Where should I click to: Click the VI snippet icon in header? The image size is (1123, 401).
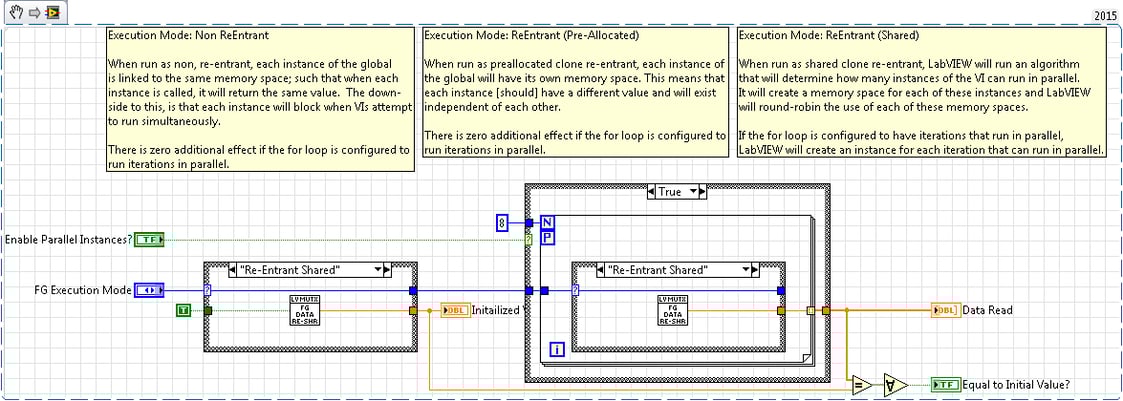(x=54, y=12)
